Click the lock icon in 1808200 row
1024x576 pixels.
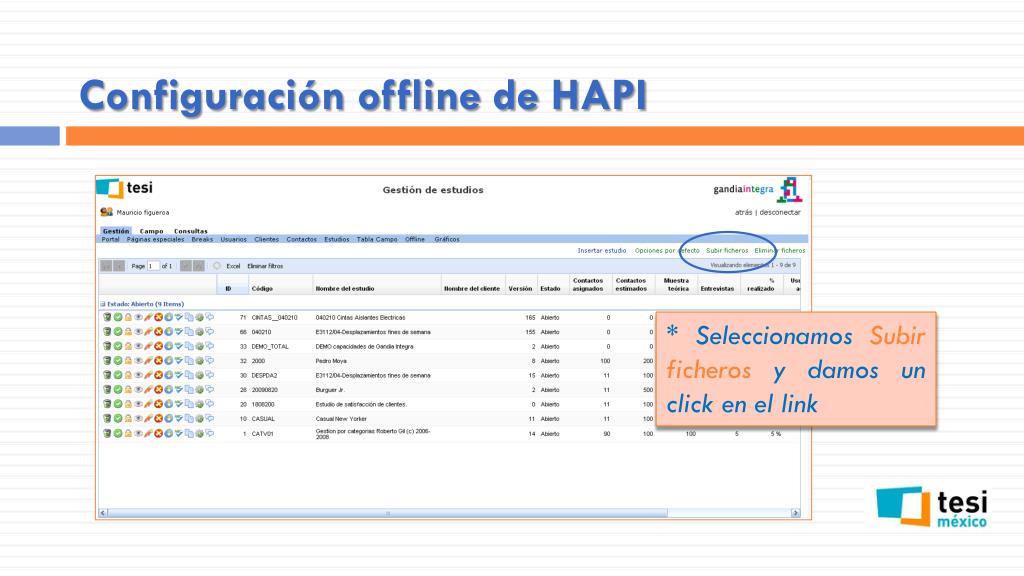[128, 404]
